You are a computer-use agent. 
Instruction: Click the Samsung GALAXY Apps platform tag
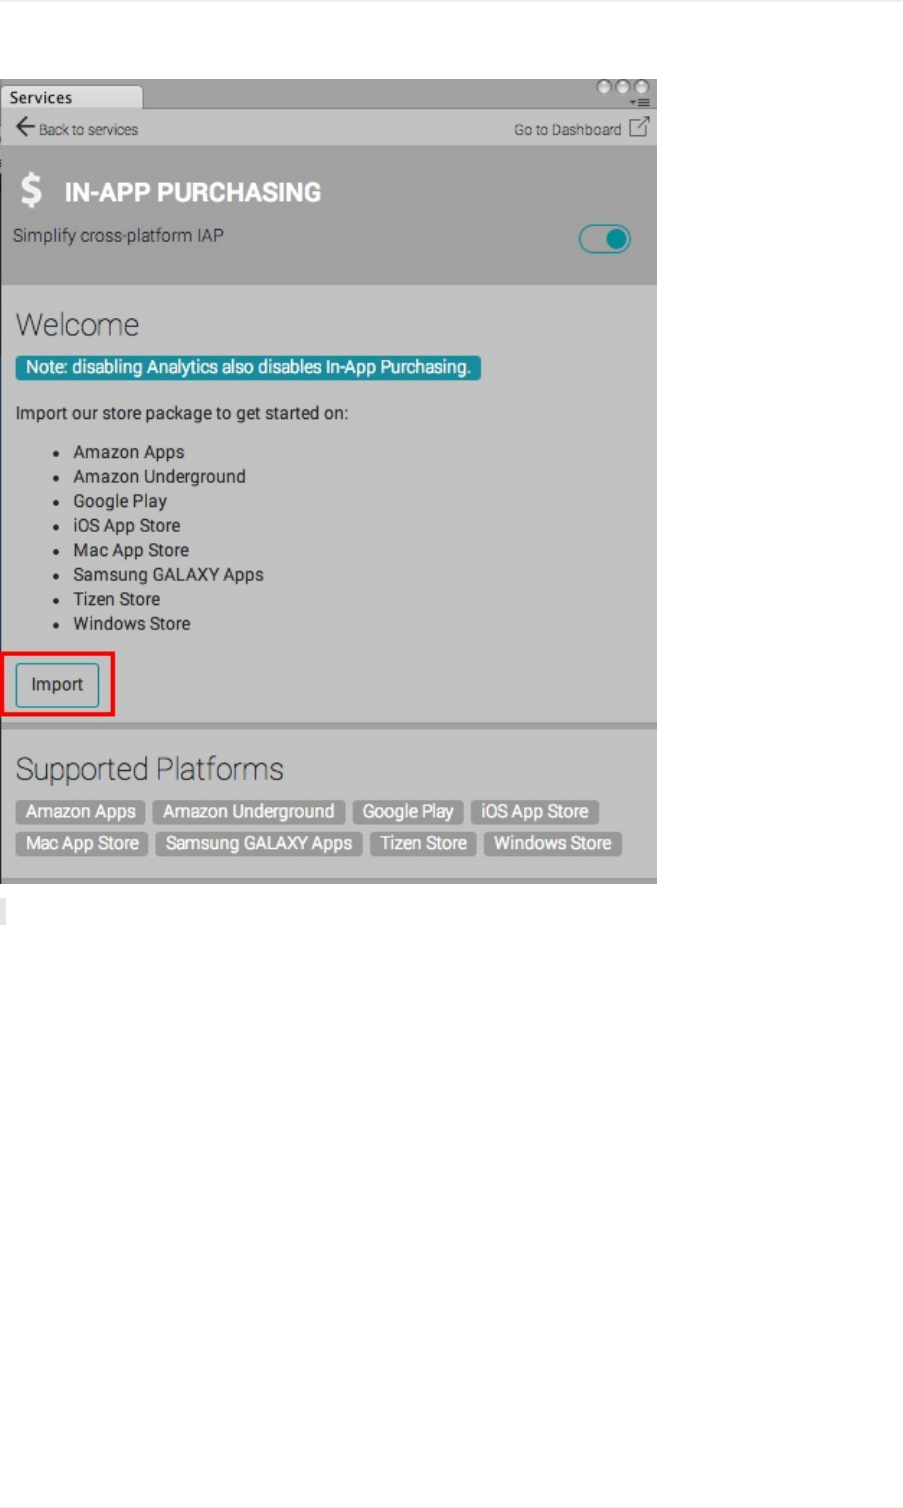(259, 844)
